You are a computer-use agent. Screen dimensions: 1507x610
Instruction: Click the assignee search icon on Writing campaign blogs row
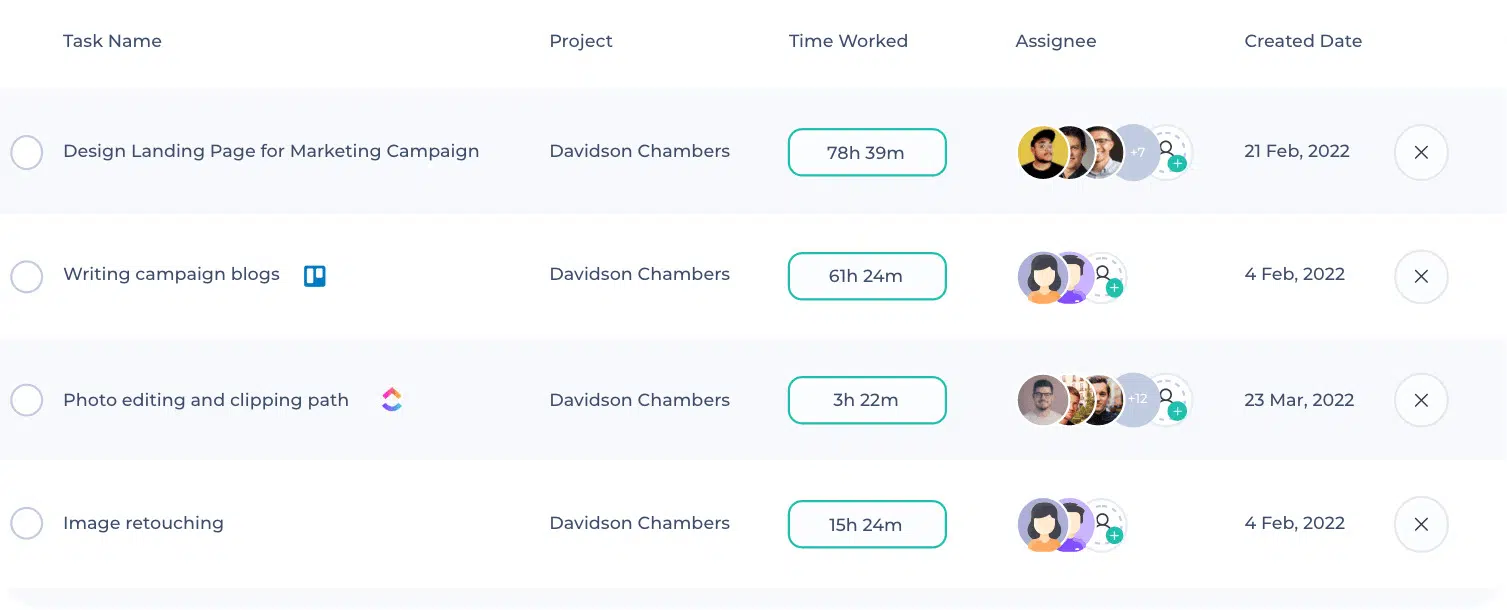pyautogui.click(x=1105, y=273)
